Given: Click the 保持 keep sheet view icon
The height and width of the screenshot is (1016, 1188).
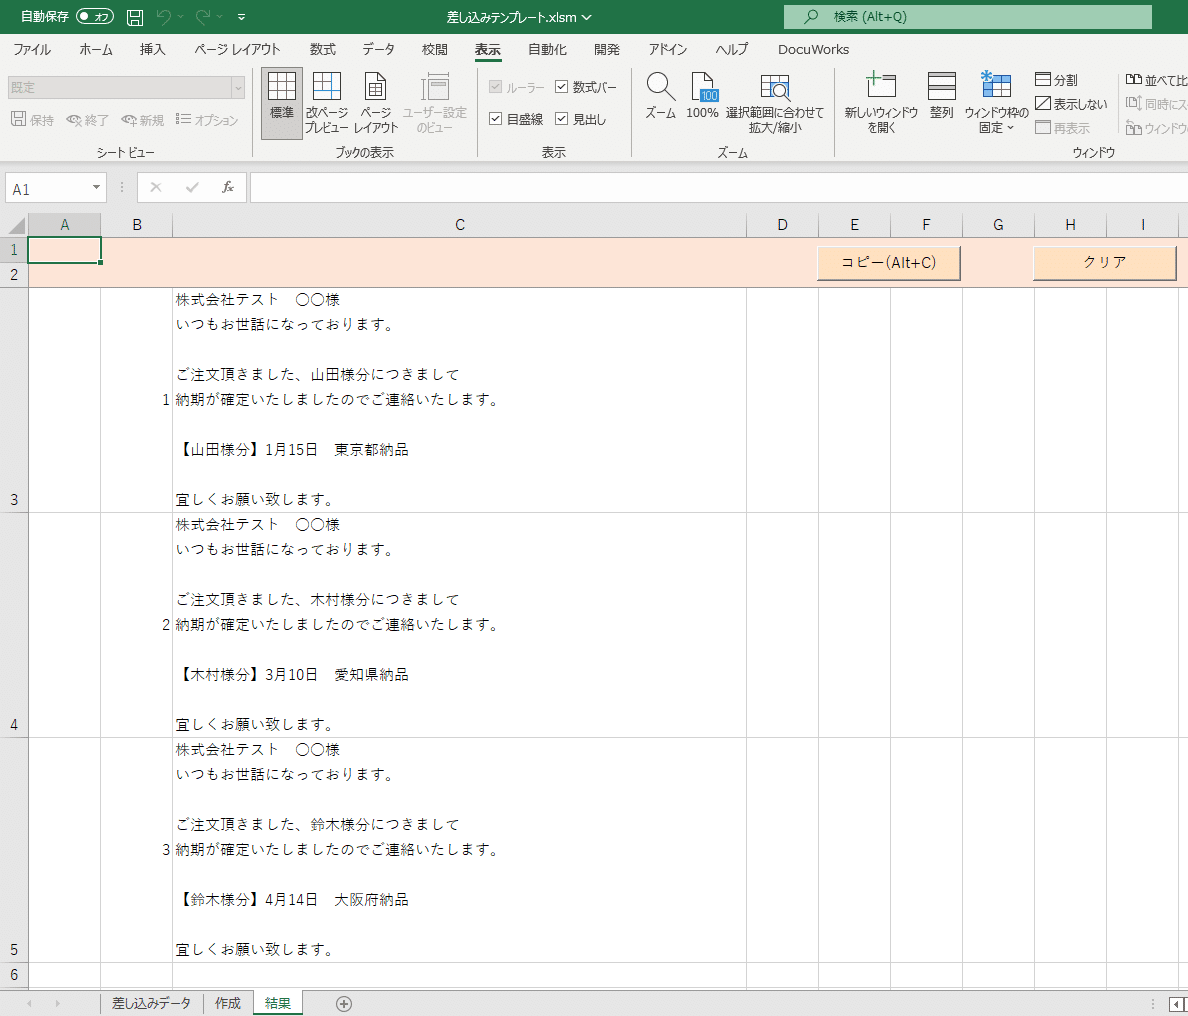Looking at the screenshot, I should [x=33, y=120].
